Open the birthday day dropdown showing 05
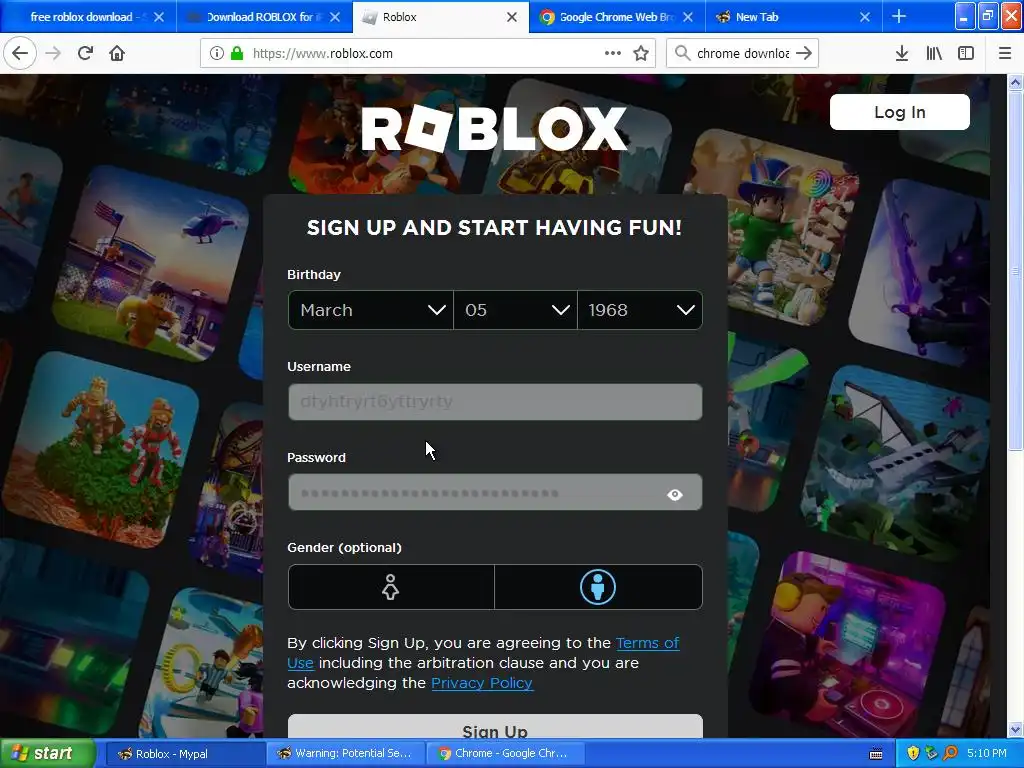The image size is (1024, 768). pyautogui.click(x=515, y=310)
